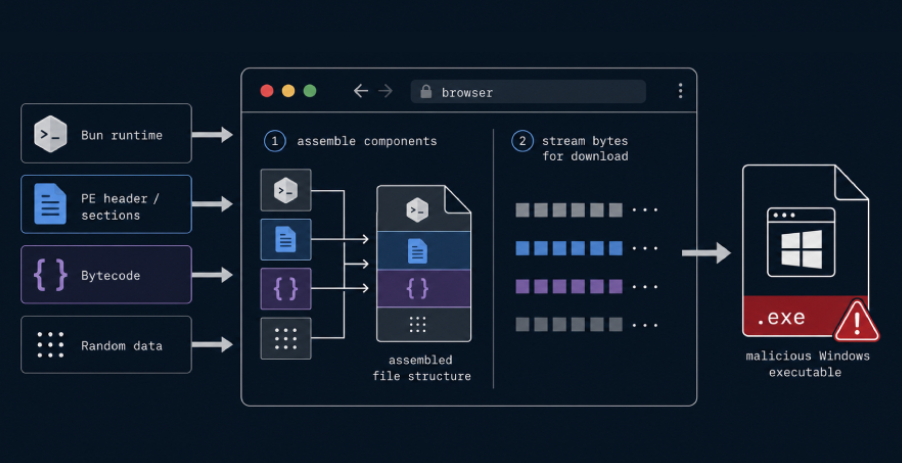Click the red close dot in the browser window
902x463 pixels.
click(267, 91)
